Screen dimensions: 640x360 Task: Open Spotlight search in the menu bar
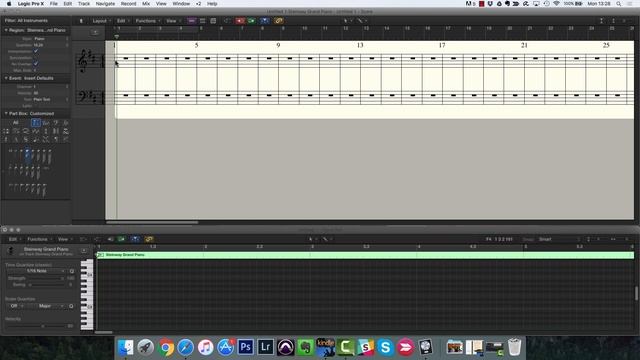point(619,4)
